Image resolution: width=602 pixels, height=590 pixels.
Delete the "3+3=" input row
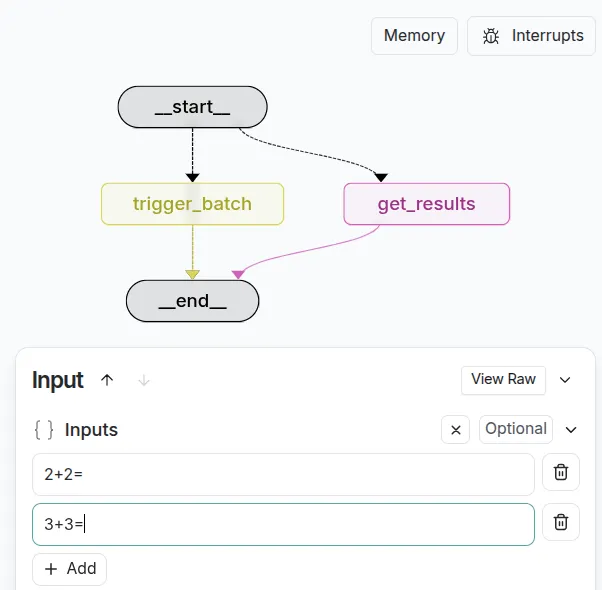(561, 522)
